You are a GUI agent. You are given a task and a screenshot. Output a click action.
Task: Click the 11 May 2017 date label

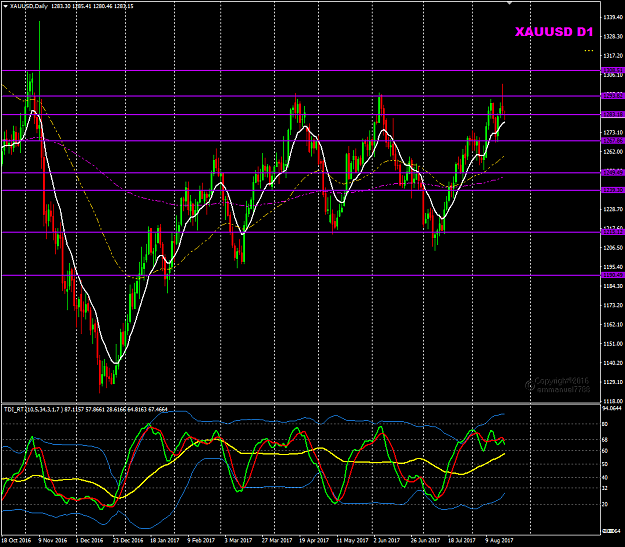click(351, 541)
